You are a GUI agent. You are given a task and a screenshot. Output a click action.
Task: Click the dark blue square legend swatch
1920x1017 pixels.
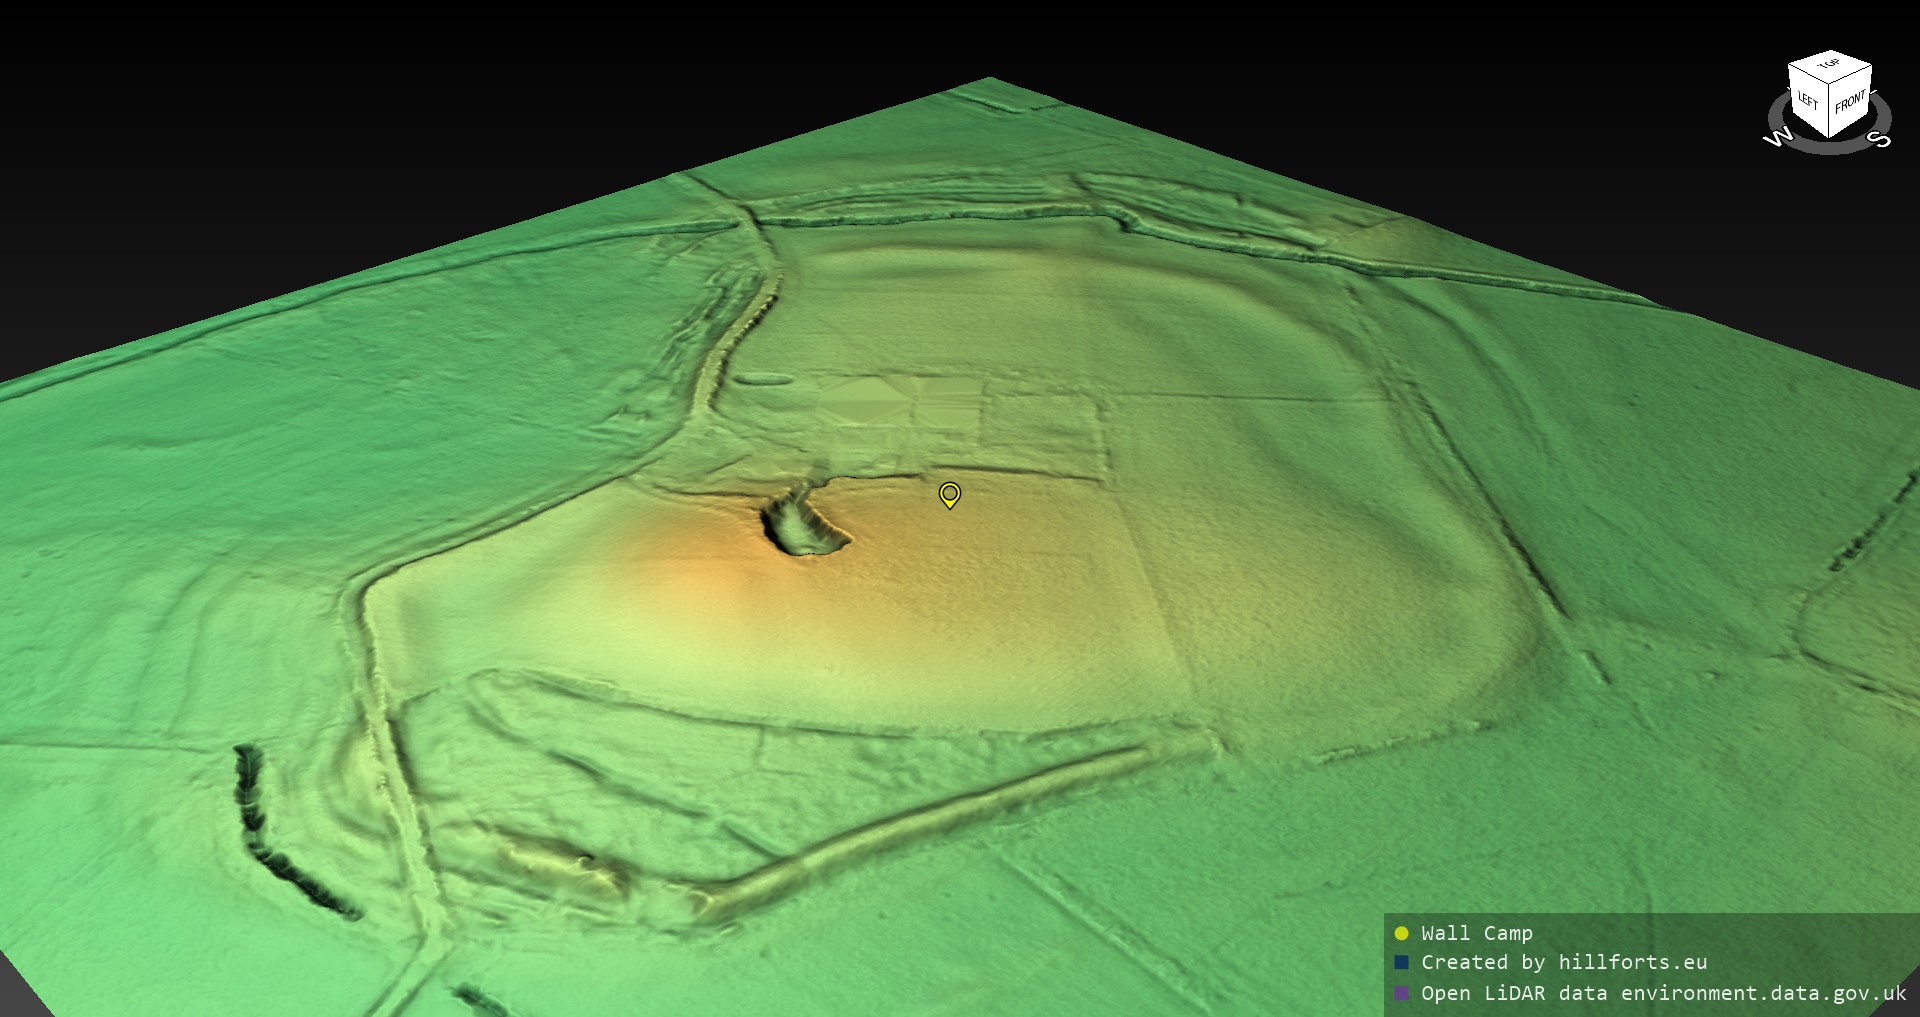pos(1401,963)
